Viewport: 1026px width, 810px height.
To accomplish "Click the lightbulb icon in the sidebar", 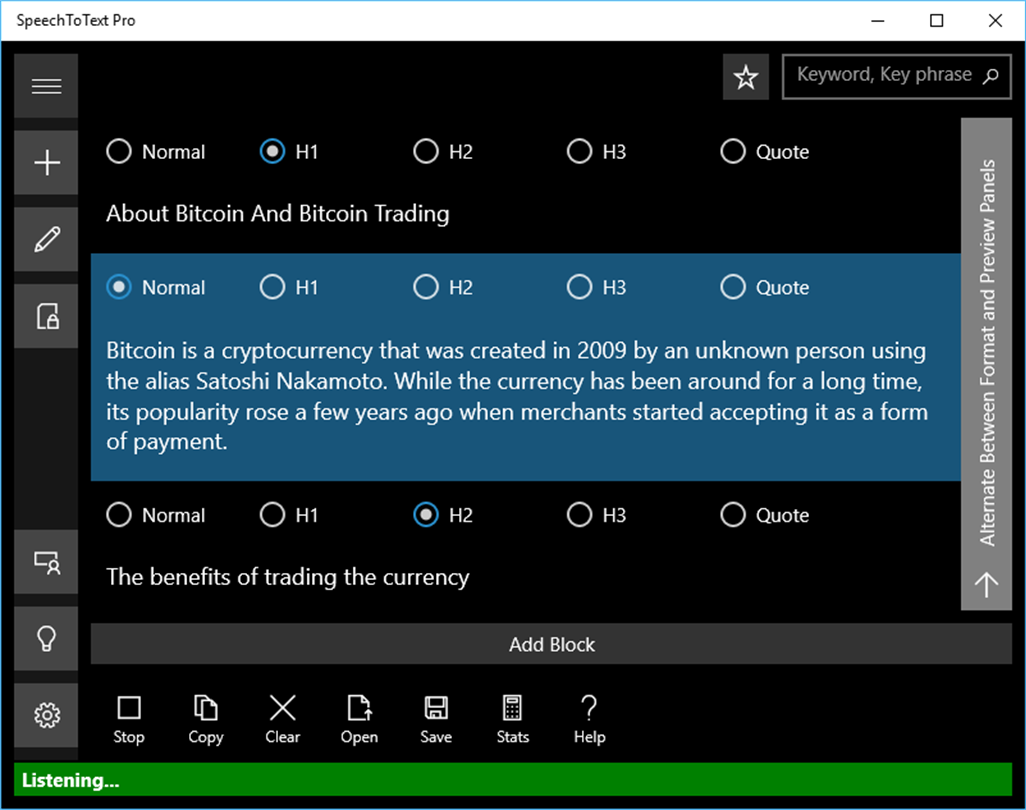I will [x=46, y=639].
